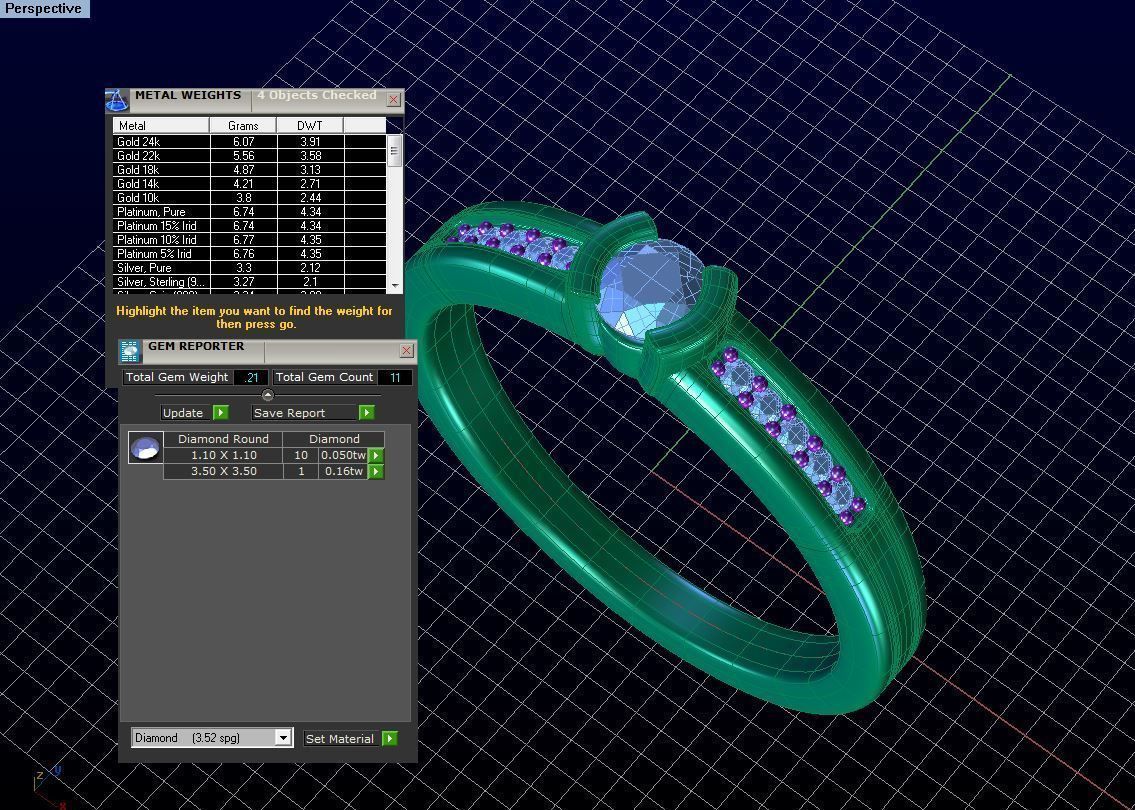Select the Platinum 10% Irid row
1135x810 pixels.
(x=249, y=240)
